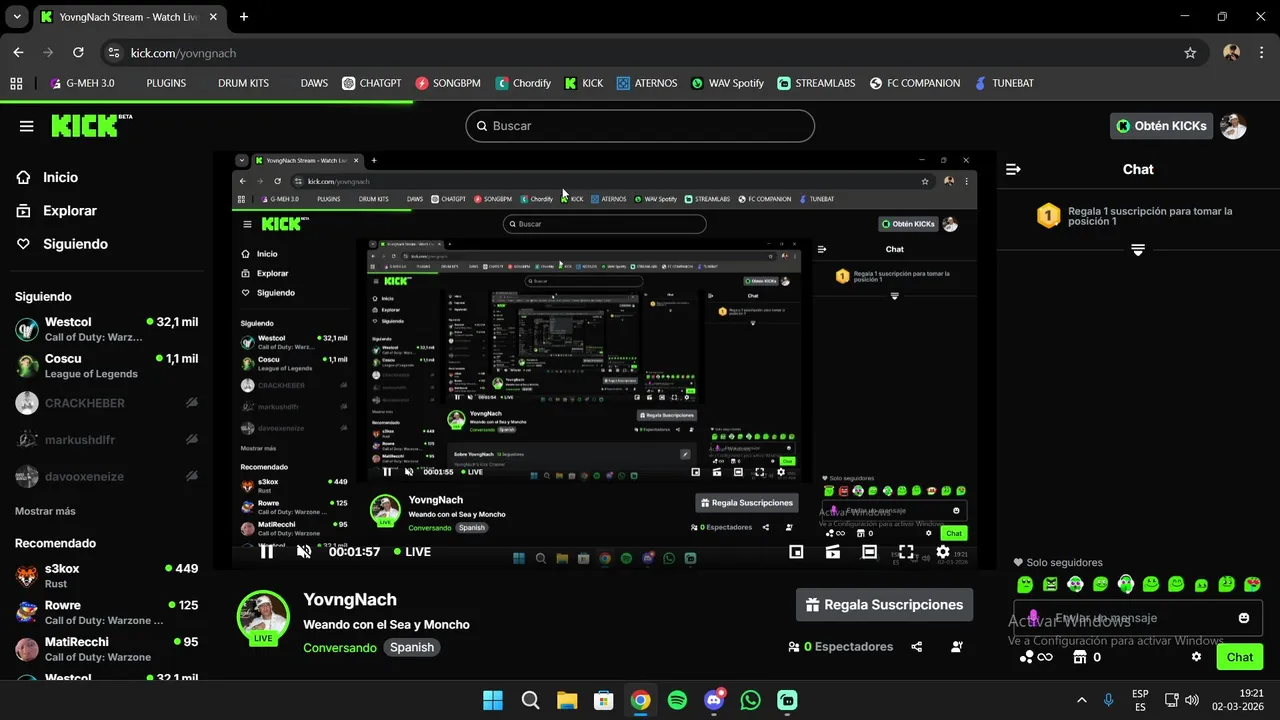
Task: Select offline channel CRACKHEBER
Action: click(106, 403)
